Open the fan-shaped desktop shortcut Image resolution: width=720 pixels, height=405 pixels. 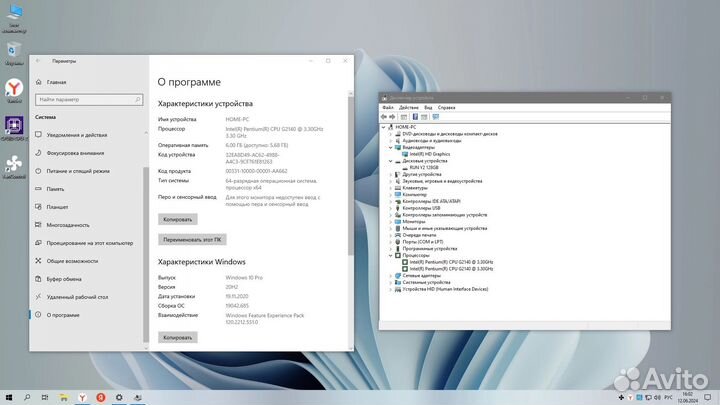tap(14, 165)
